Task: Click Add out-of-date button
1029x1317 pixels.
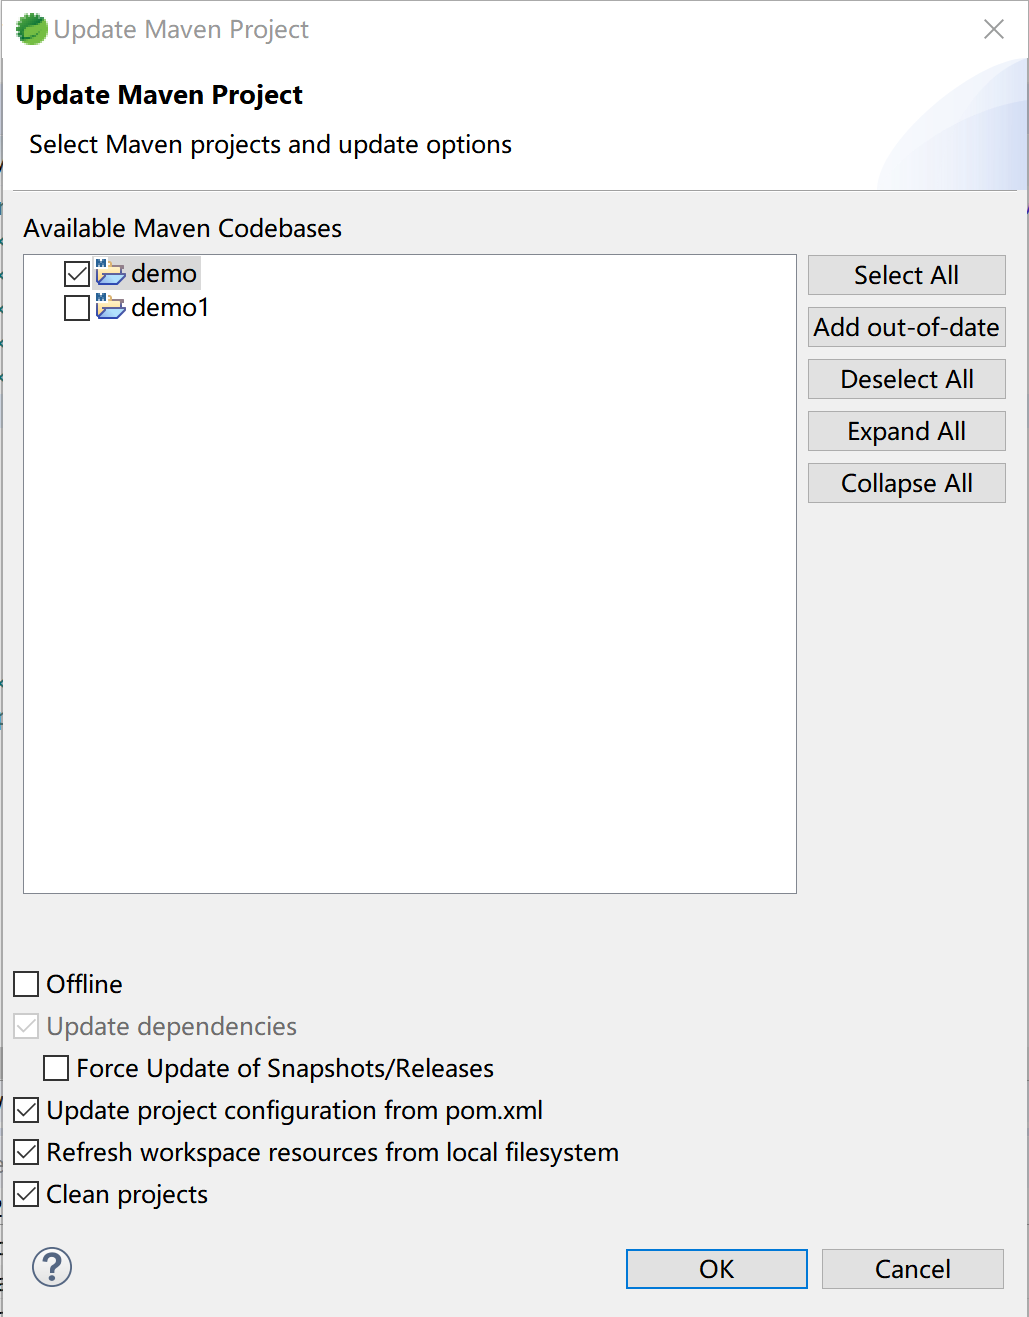Action: [906, 327]
